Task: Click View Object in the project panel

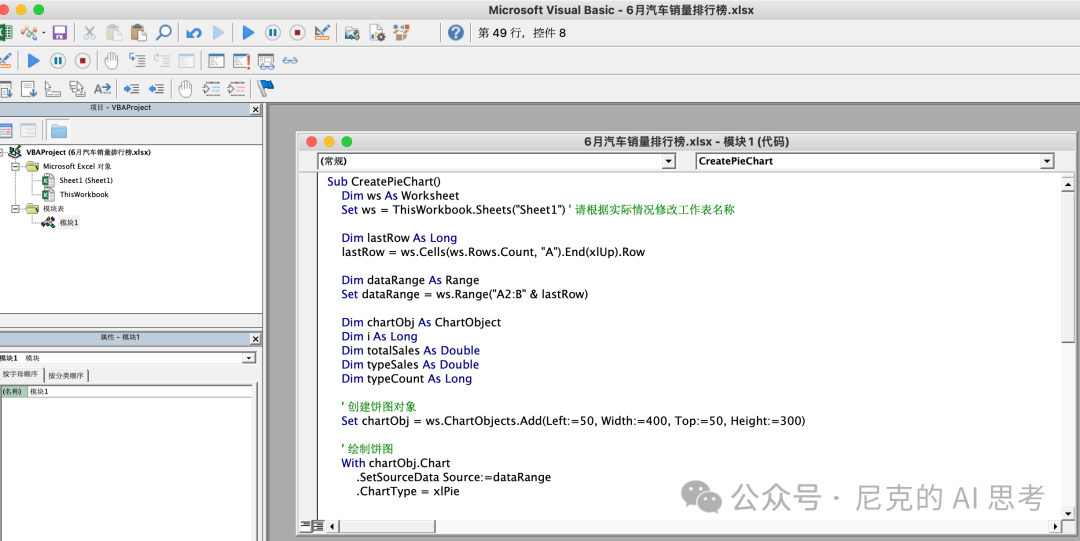Action: click(28, 130)
